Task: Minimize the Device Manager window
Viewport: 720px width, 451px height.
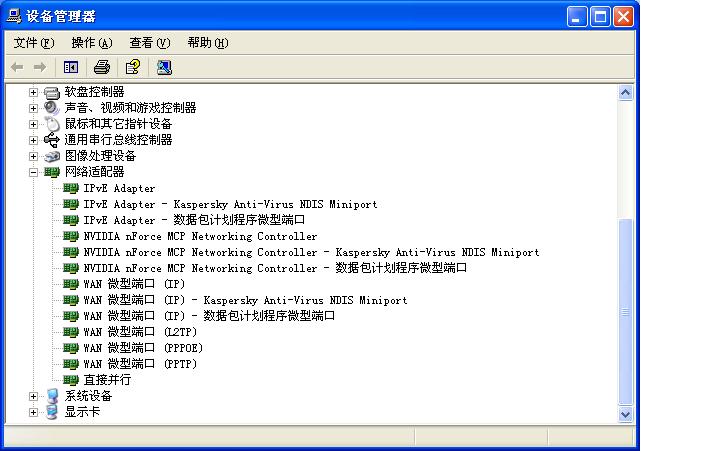Action: point(577,17)
